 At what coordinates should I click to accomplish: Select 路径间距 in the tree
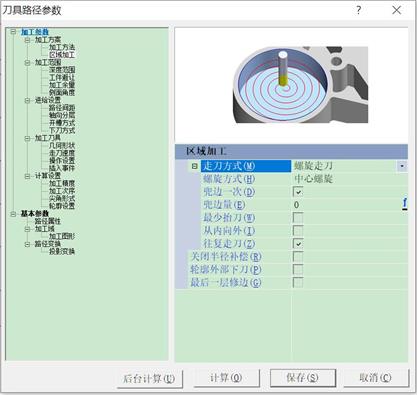point(62,108)
